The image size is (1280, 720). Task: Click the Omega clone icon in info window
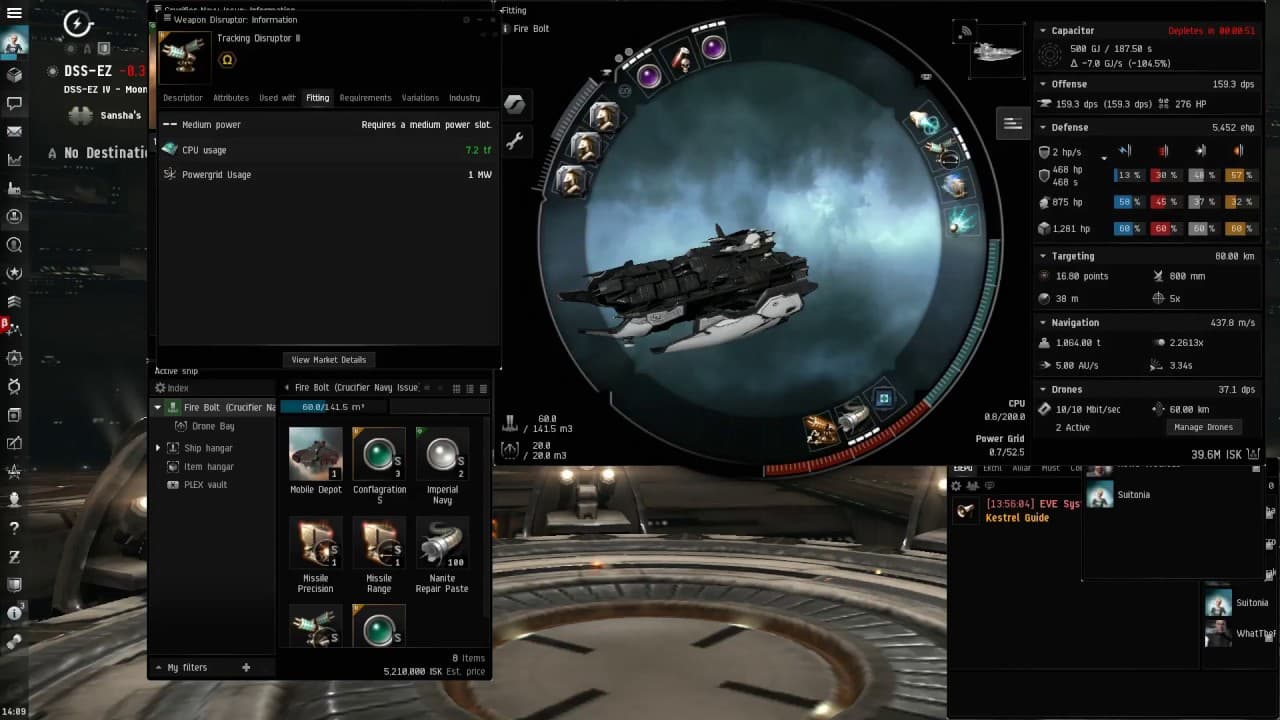point(227,60)
